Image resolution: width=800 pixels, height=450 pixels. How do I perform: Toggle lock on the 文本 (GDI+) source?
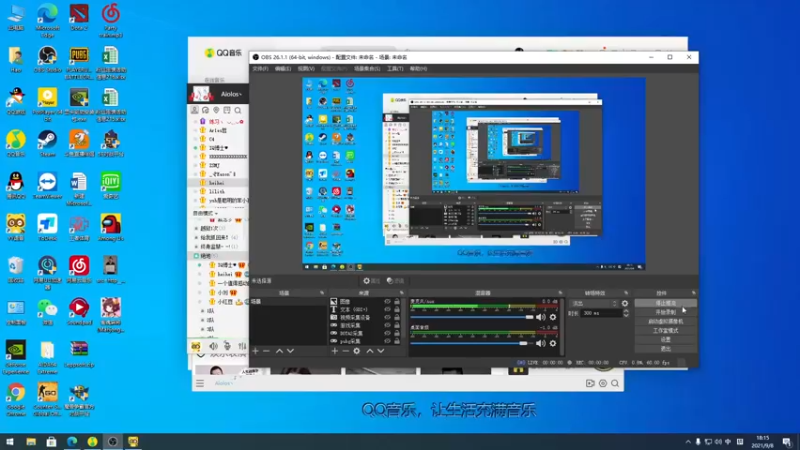point(397,309)
